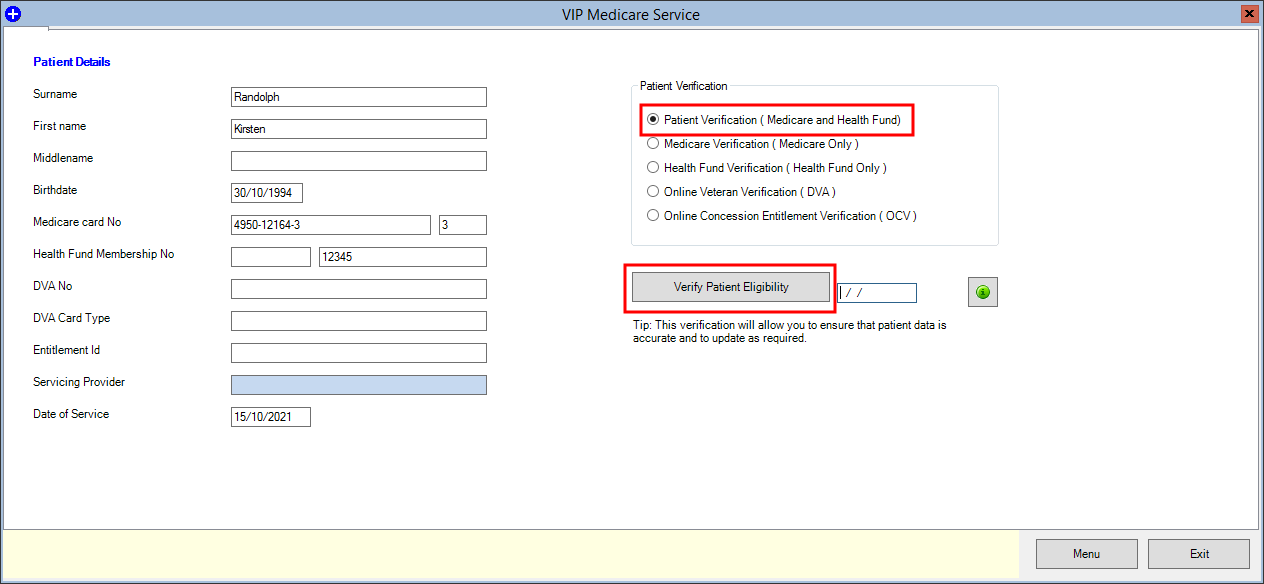Click the green information icon button
The image size is (1264, 584).
[983, 292]
